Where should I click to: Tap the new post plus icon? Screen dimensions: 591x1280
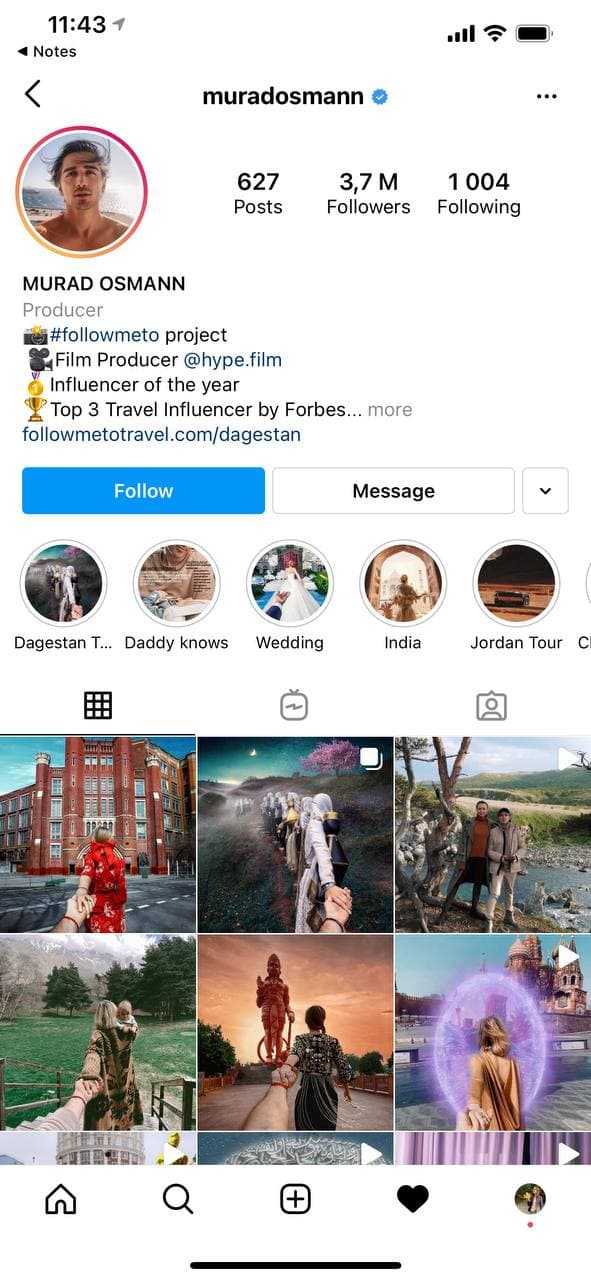295,1198
